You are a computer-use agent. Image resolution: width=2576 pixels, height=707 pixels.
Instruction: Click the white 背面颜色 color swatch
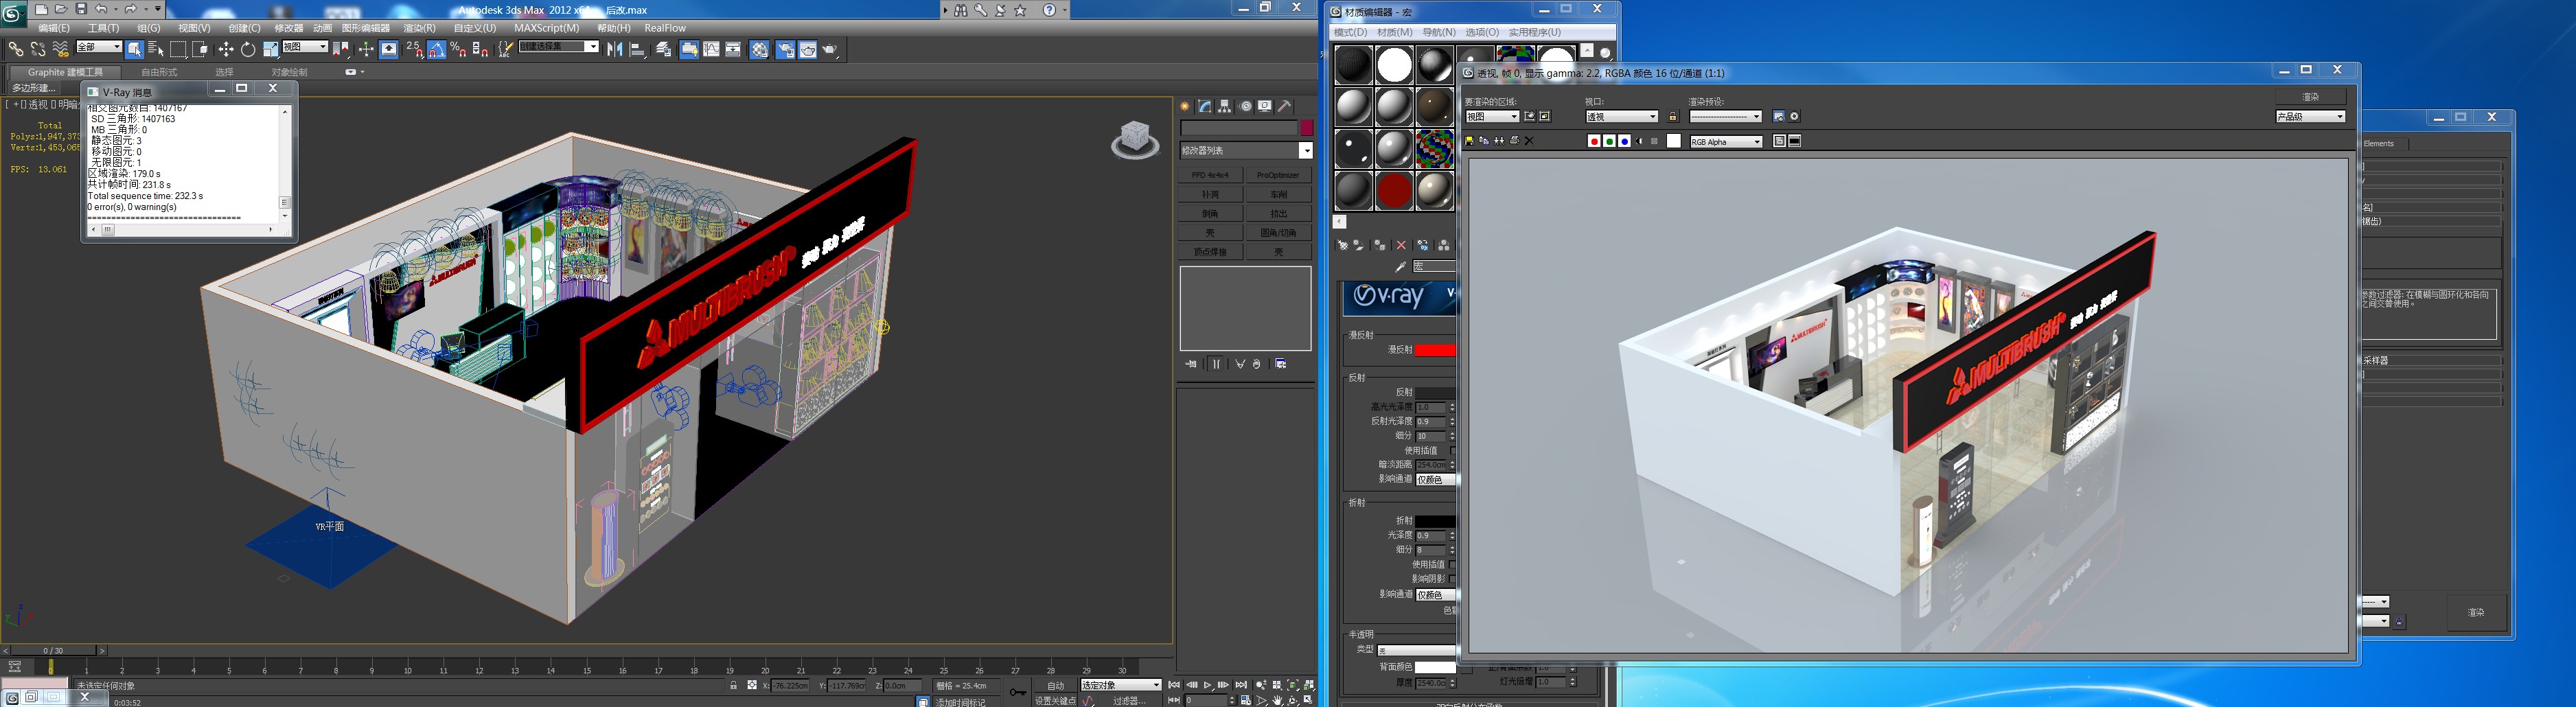(1435, 667)
